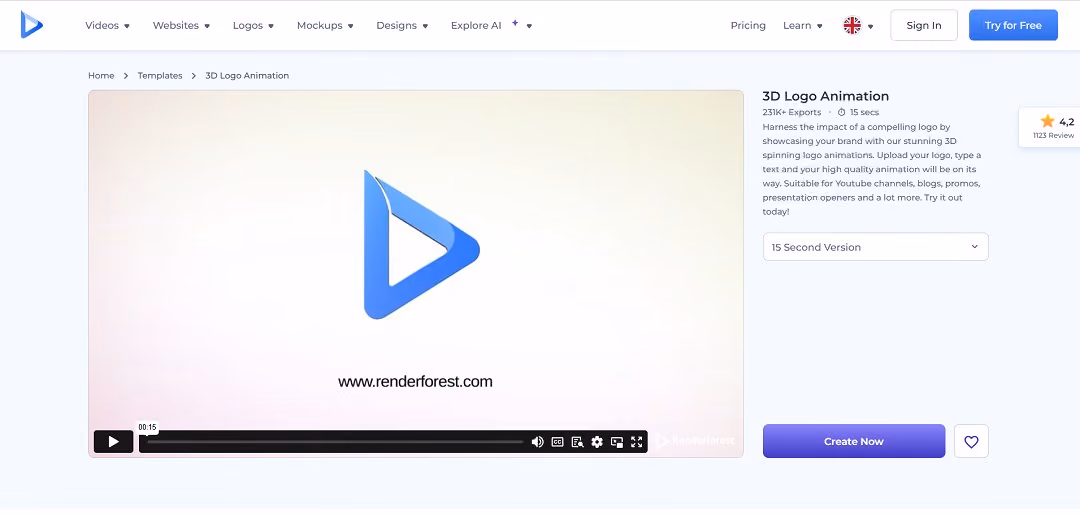The width and height of the screenshot is (1080, 515).
Task: Go to Home in the breadcrumb
Action: pos(101,76)
